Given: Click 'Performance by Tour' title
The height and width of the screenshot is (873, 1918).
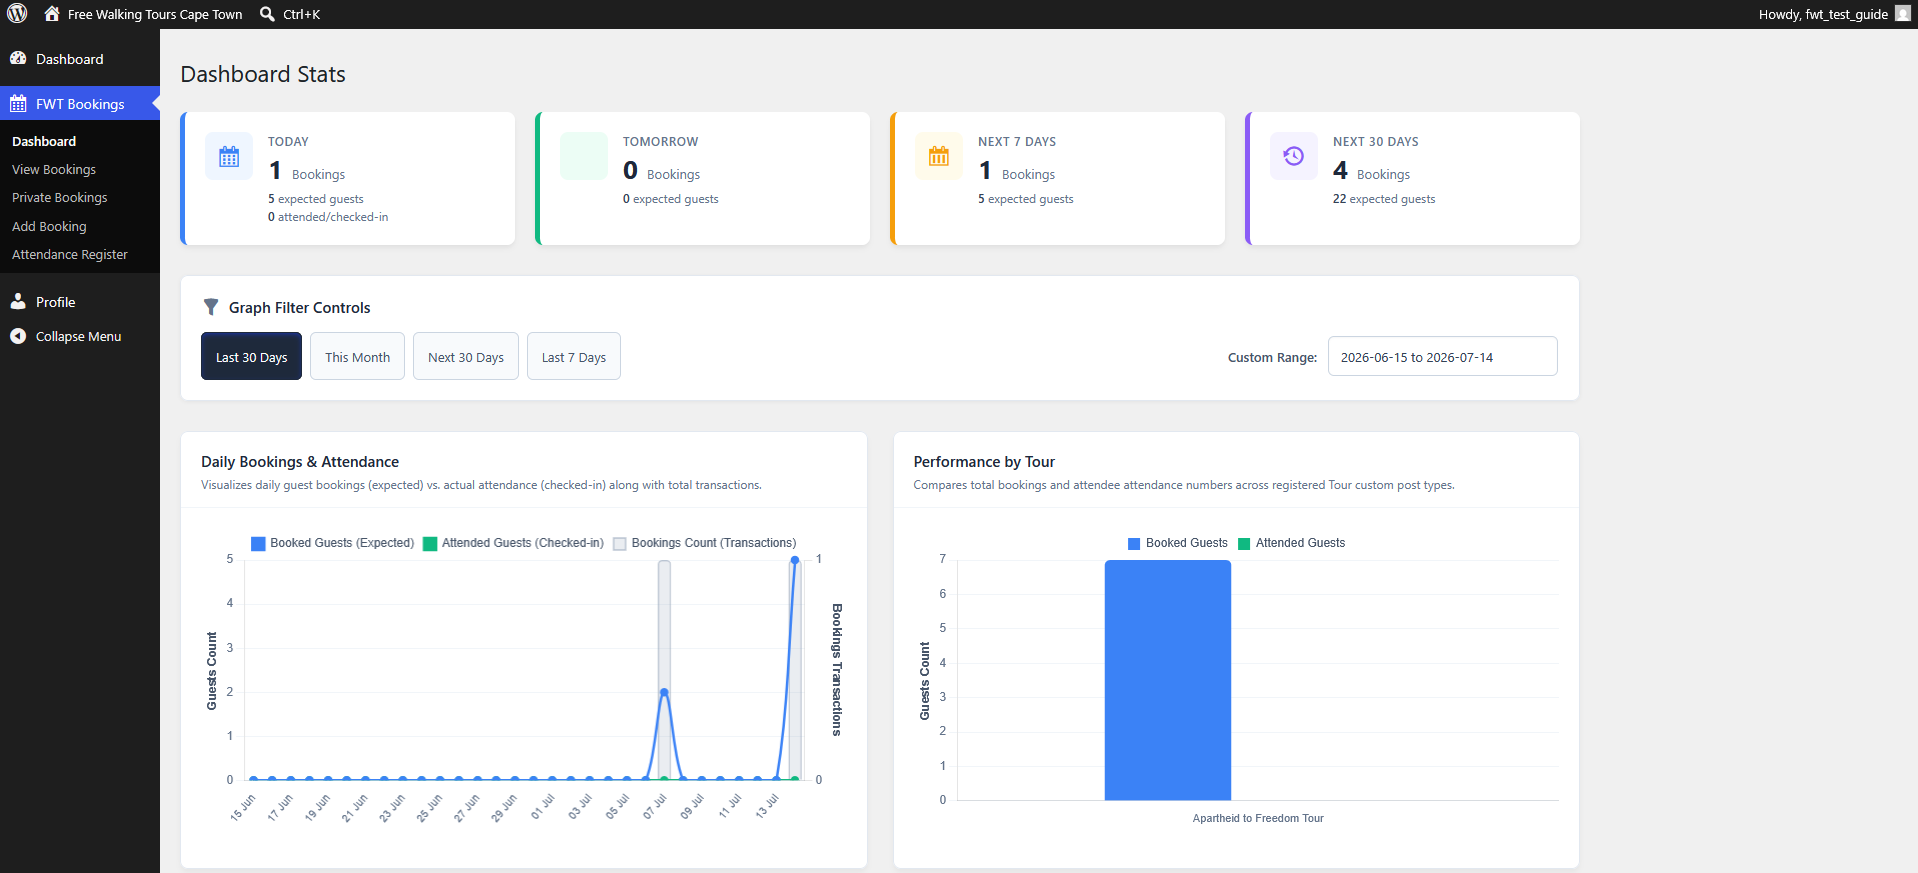Looking at the screenshot, I should [x=984, y=462].
